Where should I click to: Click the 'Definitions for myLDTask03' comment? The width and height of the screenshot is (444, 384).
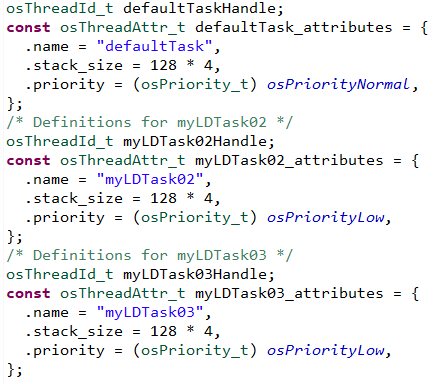[149, 255]
